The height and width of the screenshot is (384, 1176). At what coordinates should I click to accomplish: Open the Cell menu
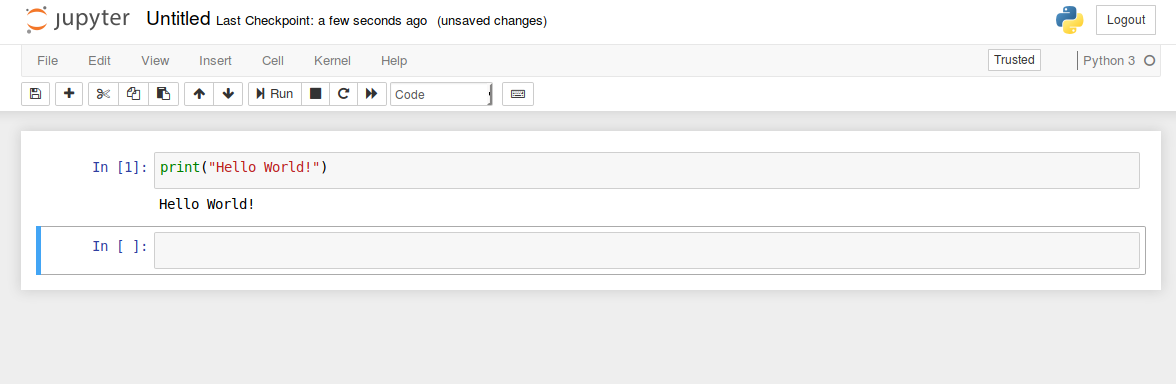272,61
